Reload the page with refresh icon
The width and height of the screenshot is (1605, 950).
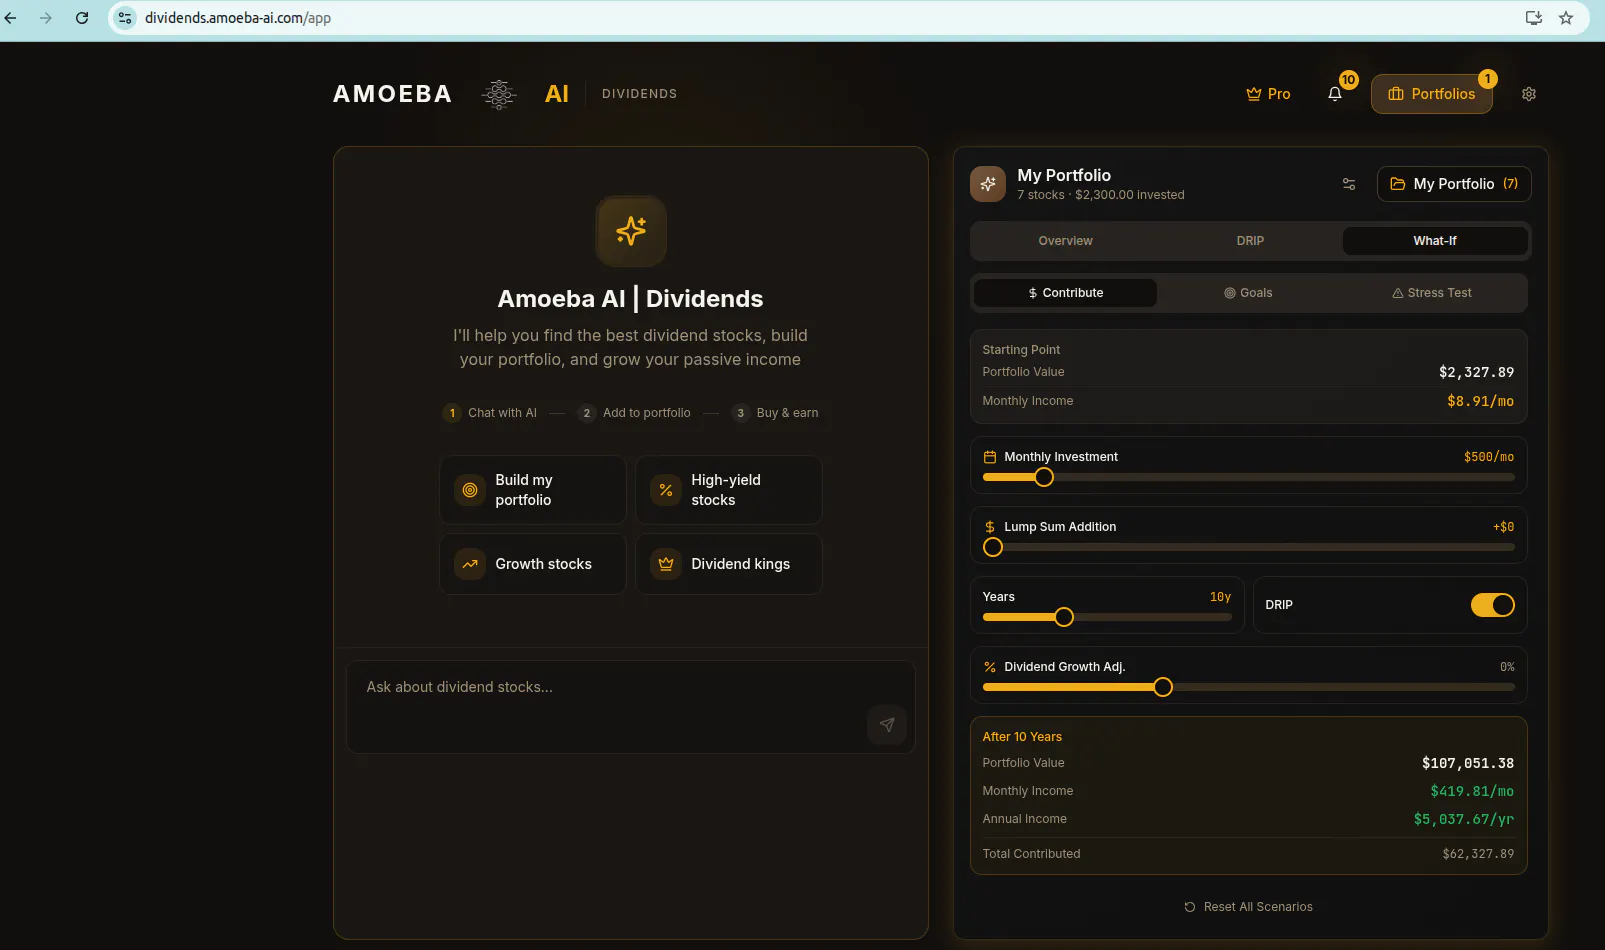click(82, 18)
